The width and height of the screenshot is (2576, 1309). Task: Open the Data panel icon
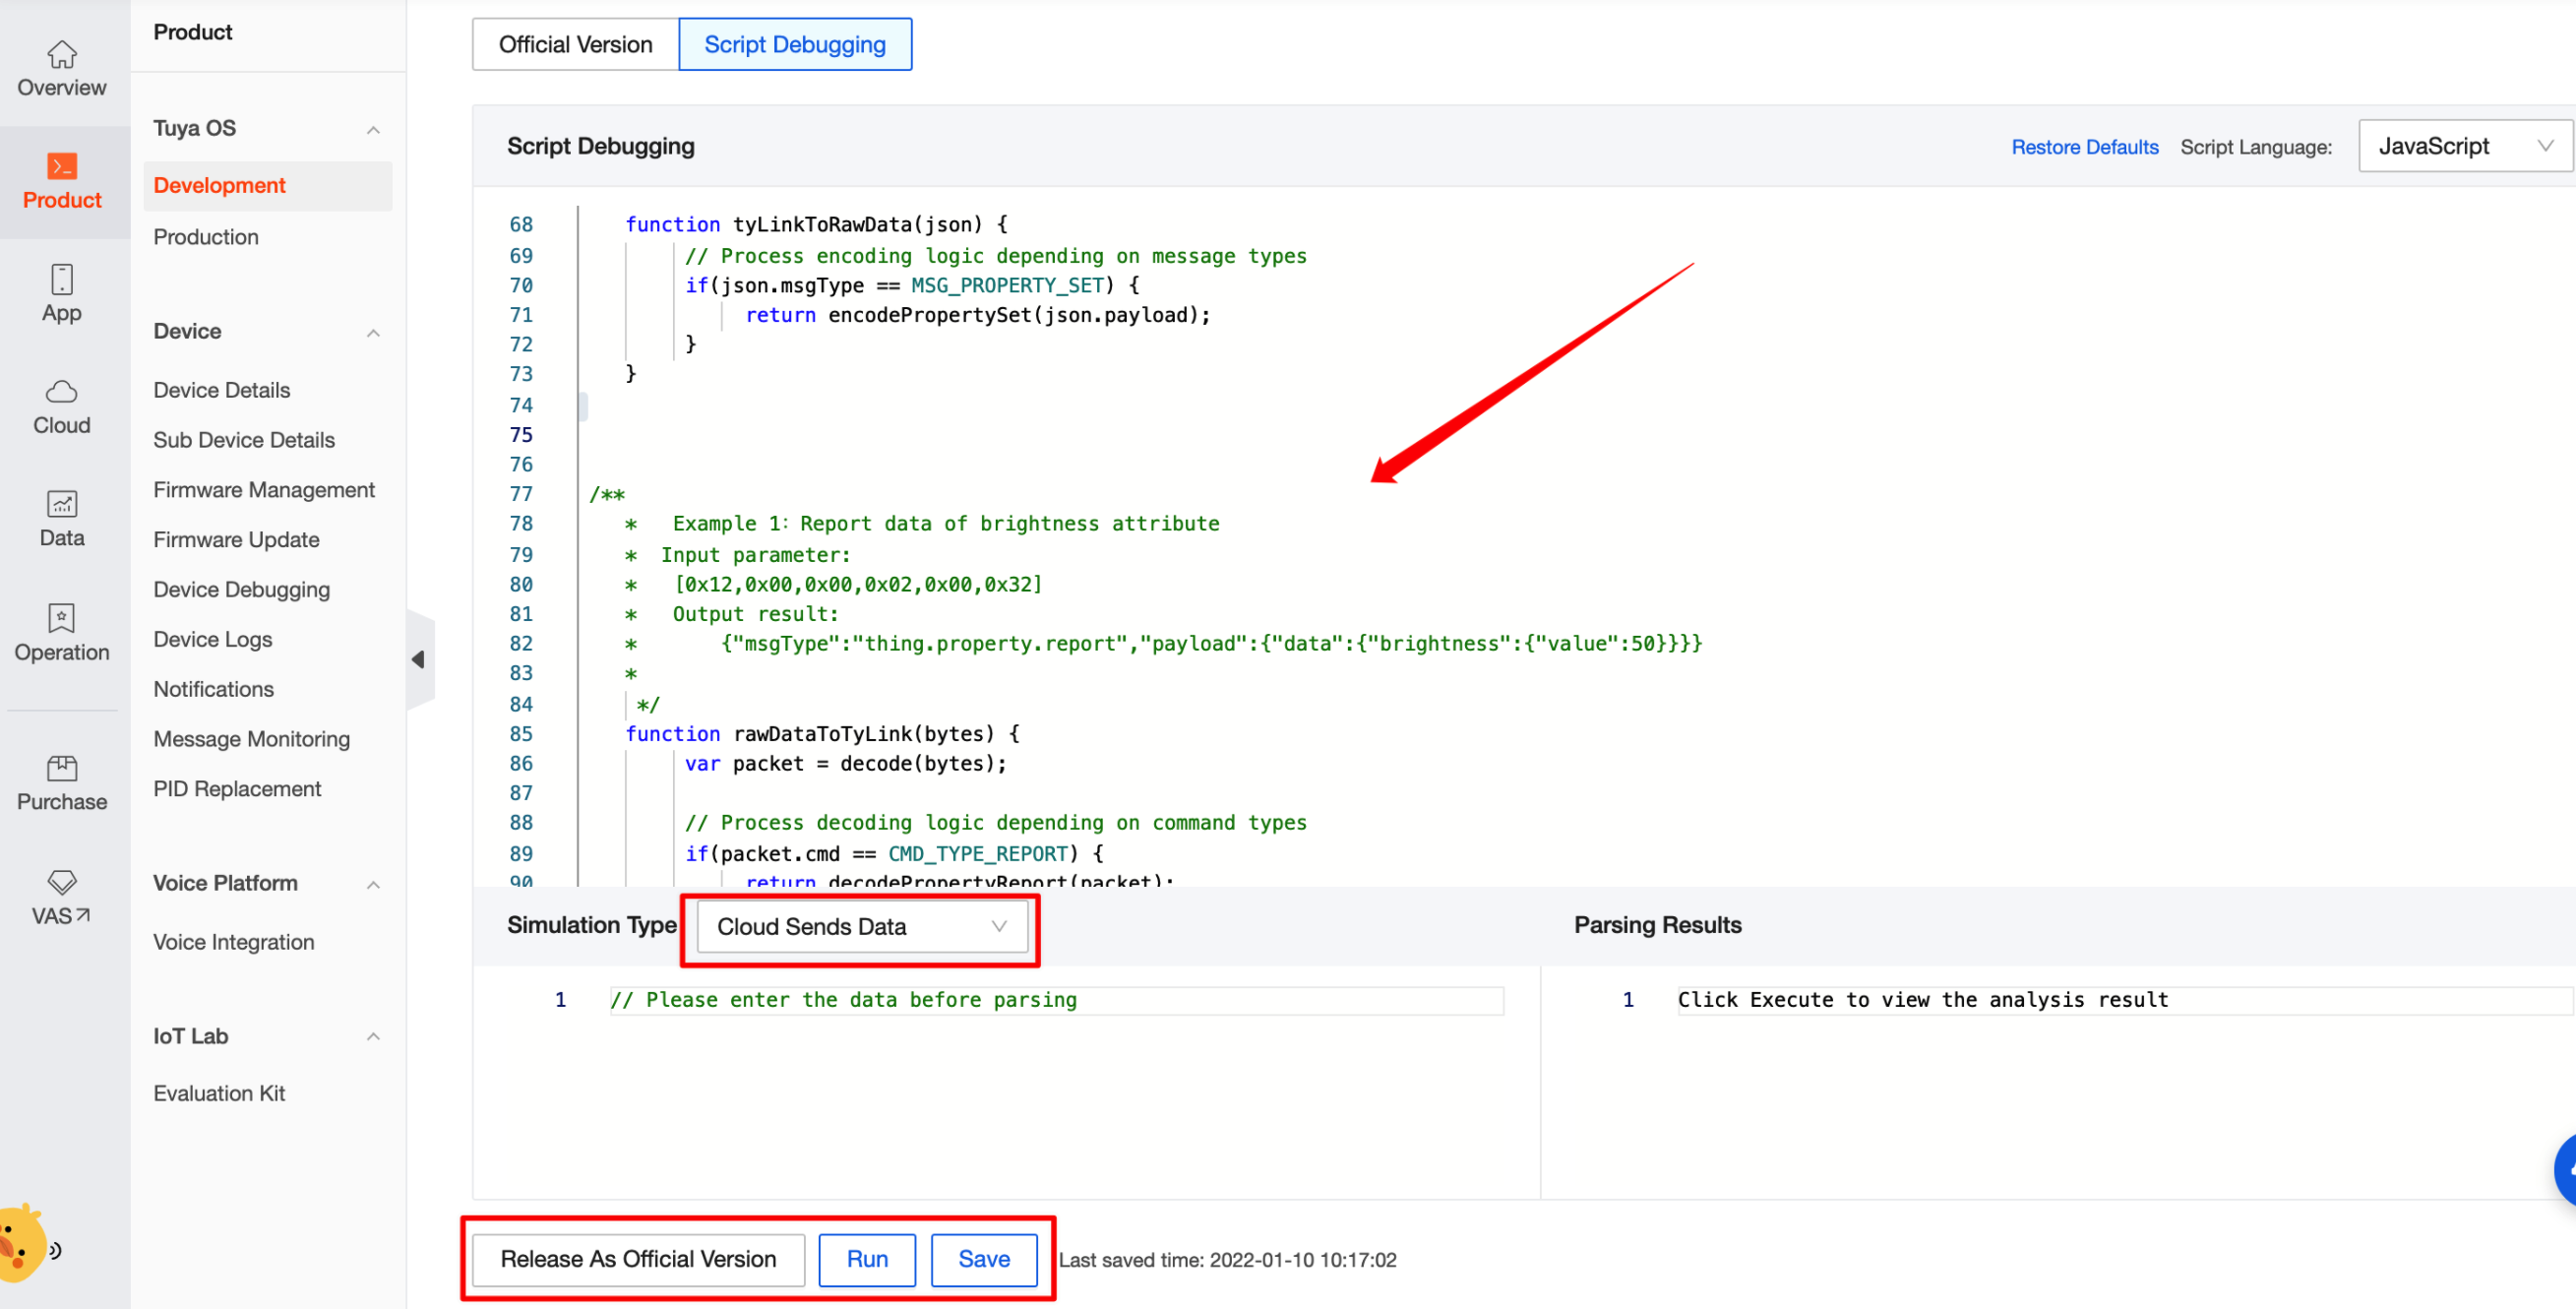tap(61, 518)
